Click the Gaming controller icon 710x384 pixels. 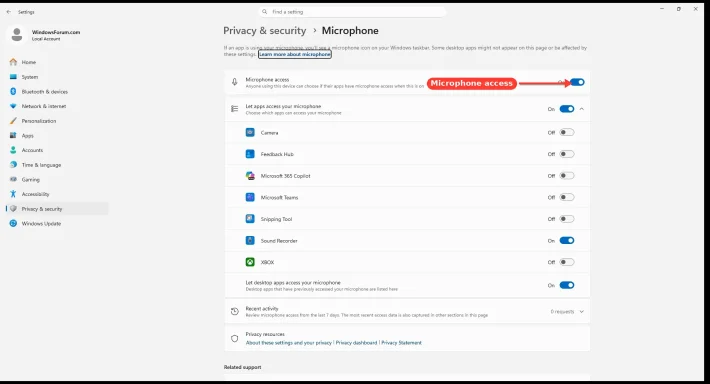point(13,179)
